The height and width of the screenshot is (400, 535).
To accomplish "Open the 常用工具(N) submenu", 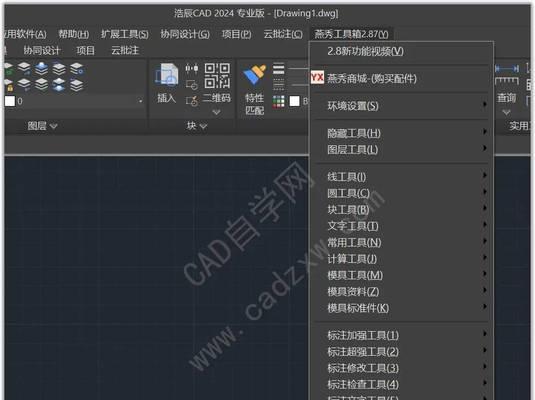I will pos(401,242).
